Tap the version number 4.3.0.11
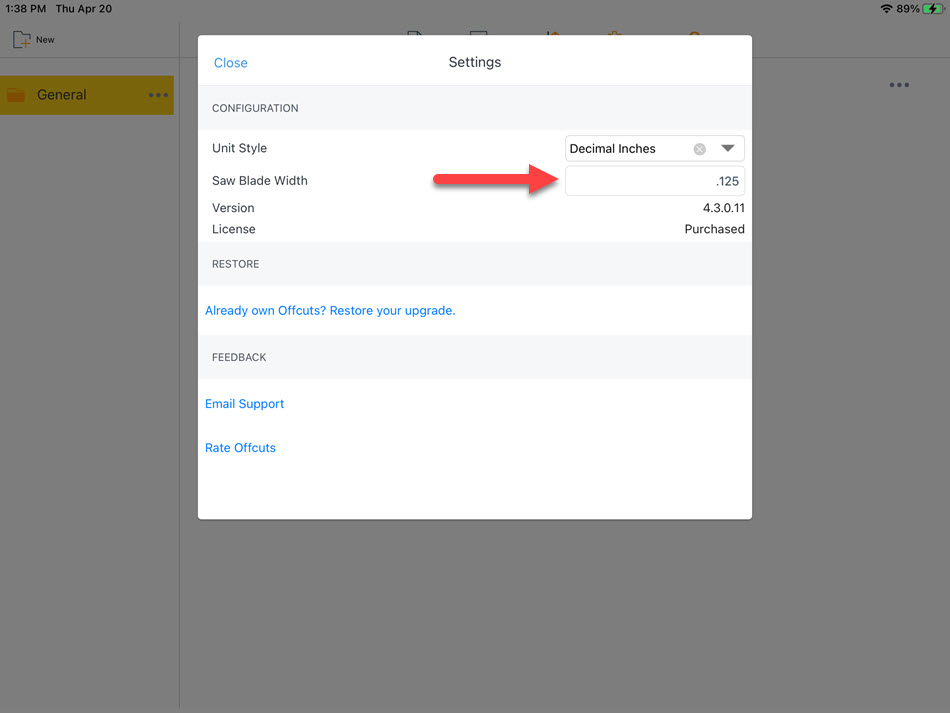 click(723, 208)
